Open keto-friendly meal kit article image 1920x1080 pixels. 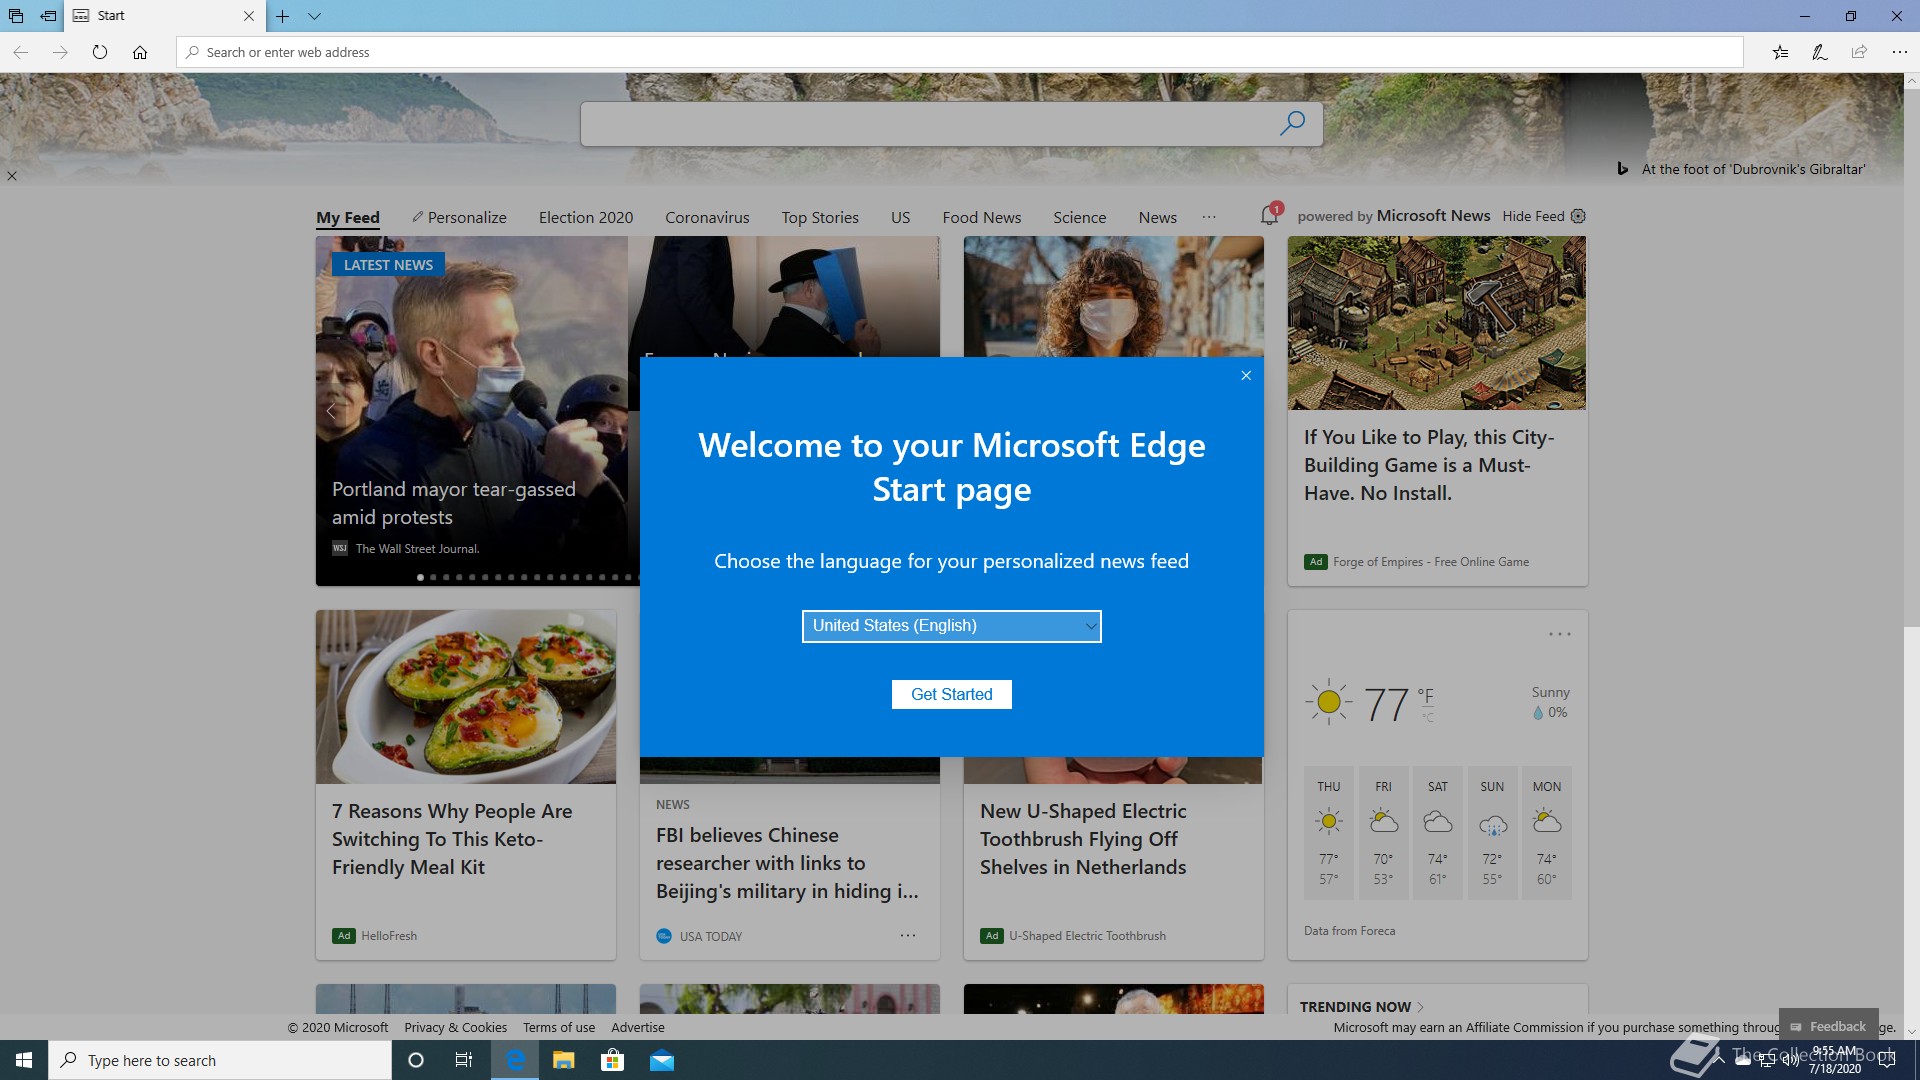466,697
